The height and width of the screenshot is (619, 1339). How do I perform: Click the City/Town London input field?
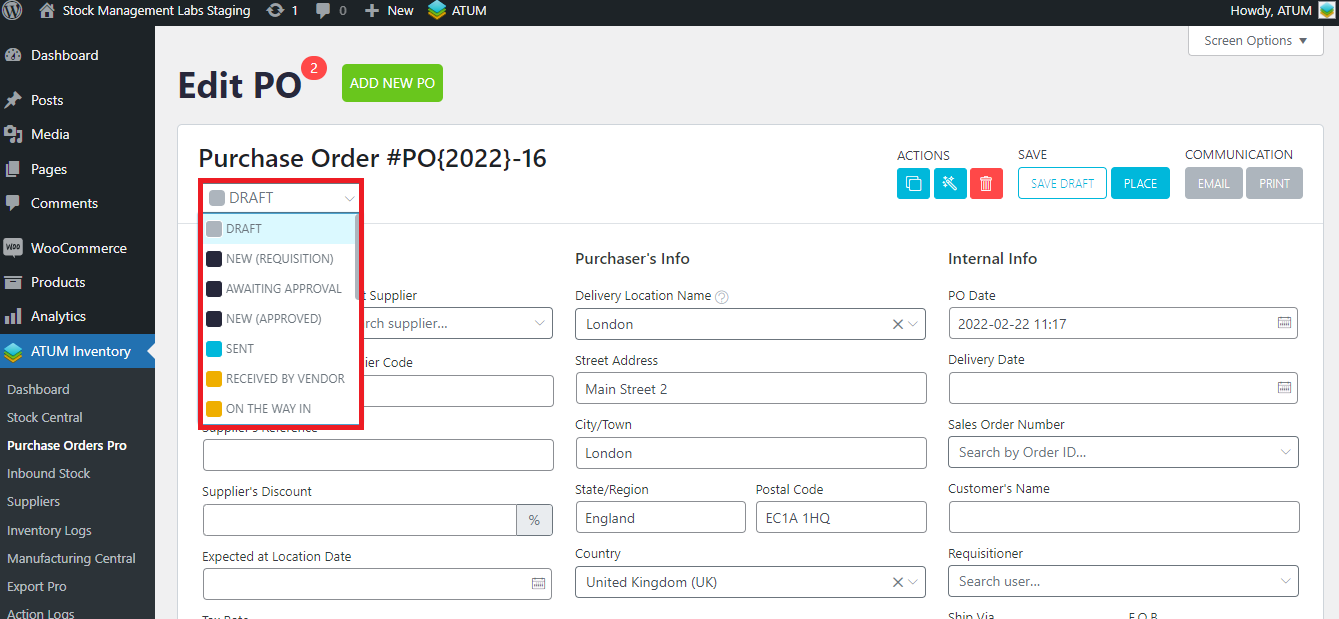(x=751, y=453)
